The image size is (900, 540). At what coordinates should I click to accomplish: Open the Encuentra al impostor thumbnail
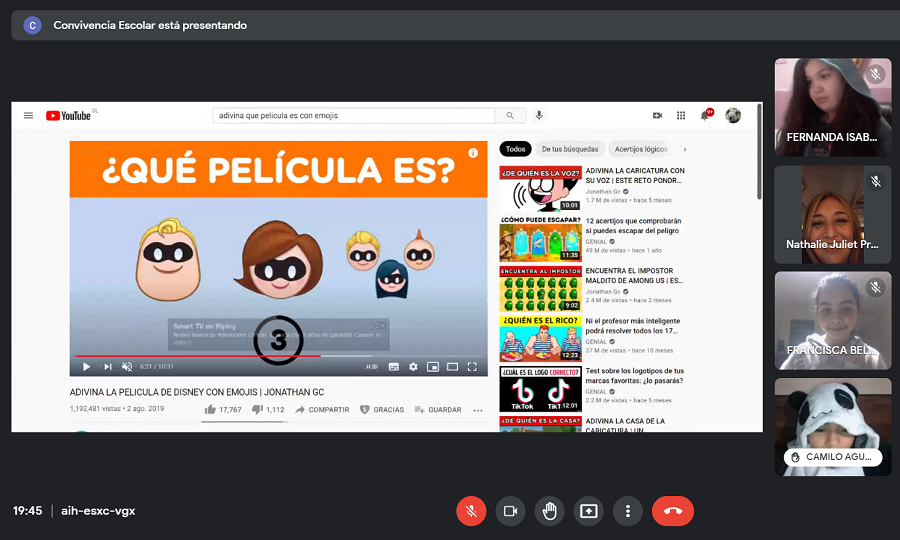click(541, 289)
